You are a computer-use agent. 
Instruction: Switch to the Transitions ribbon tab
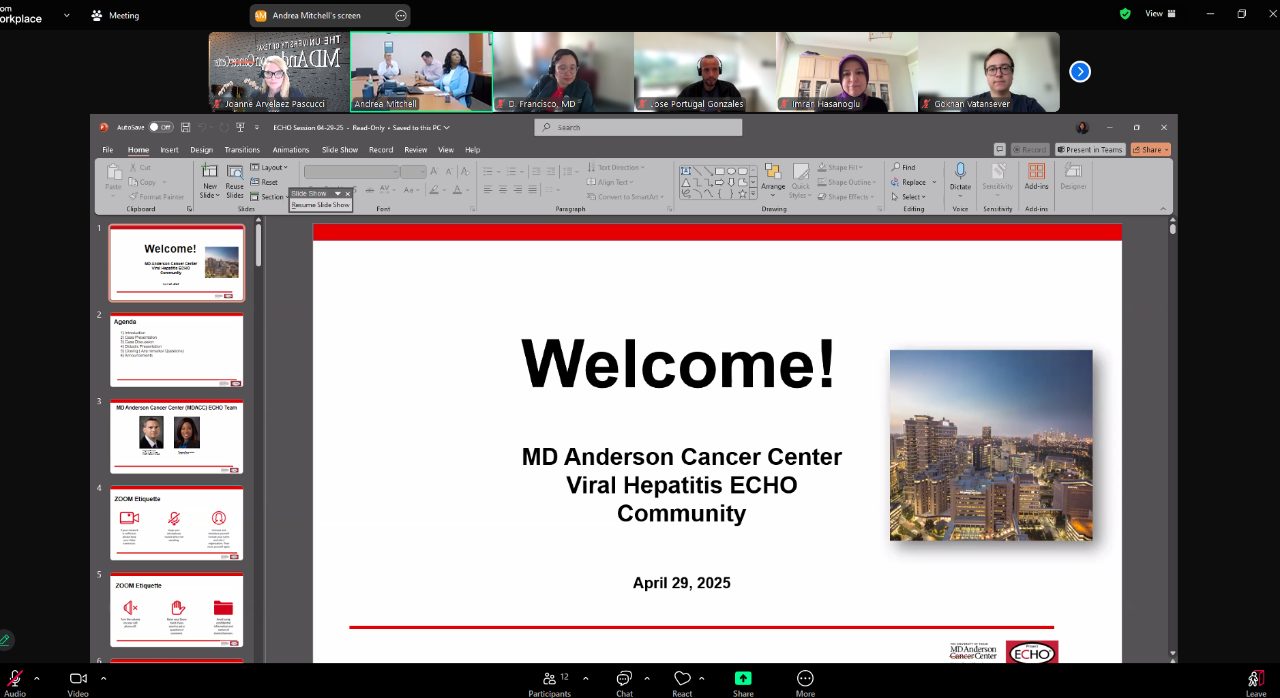click(242, 150)
